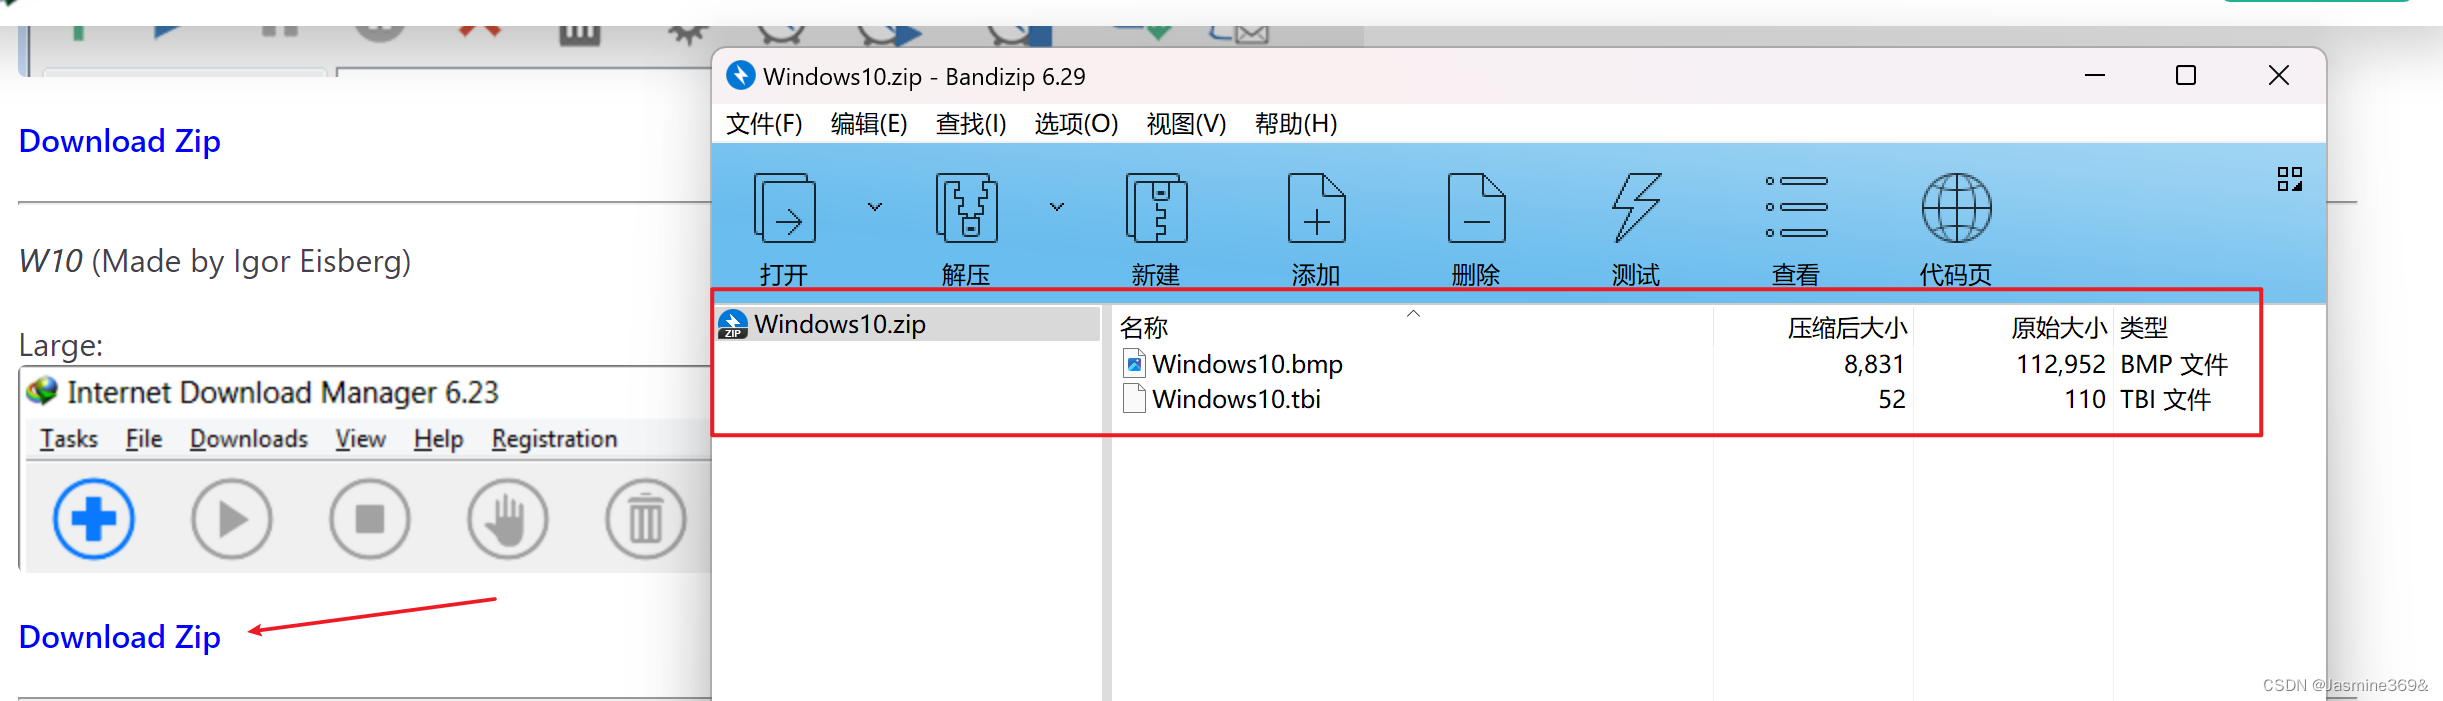Open the 帮助(H) menu
Viewport: 2443px width, 701px height.
(x=1296, y=124)
